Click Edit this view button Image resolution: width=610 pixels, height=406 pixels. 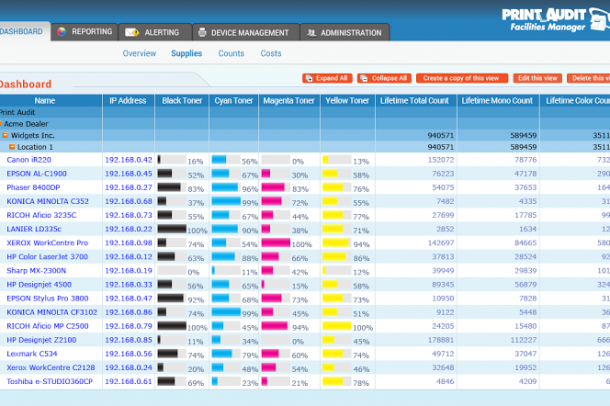click(537, 78)
